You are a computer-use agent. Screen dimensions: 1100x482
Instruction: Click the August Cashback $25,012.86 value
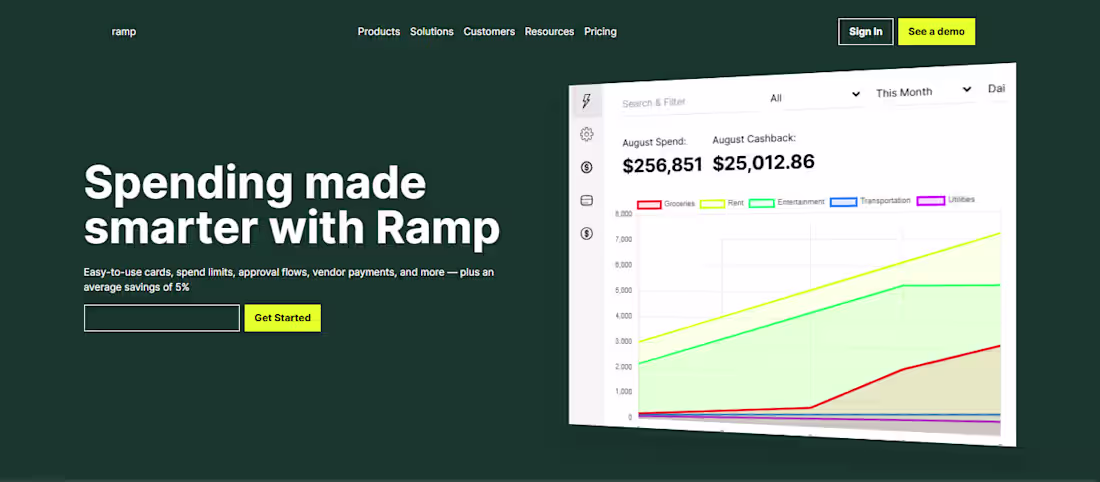tap(763, 163)
